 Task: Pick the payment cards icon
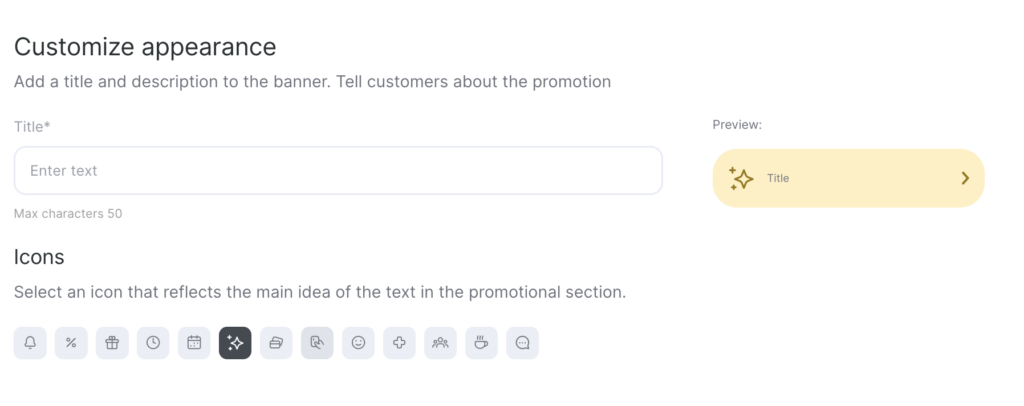[276, 343]
